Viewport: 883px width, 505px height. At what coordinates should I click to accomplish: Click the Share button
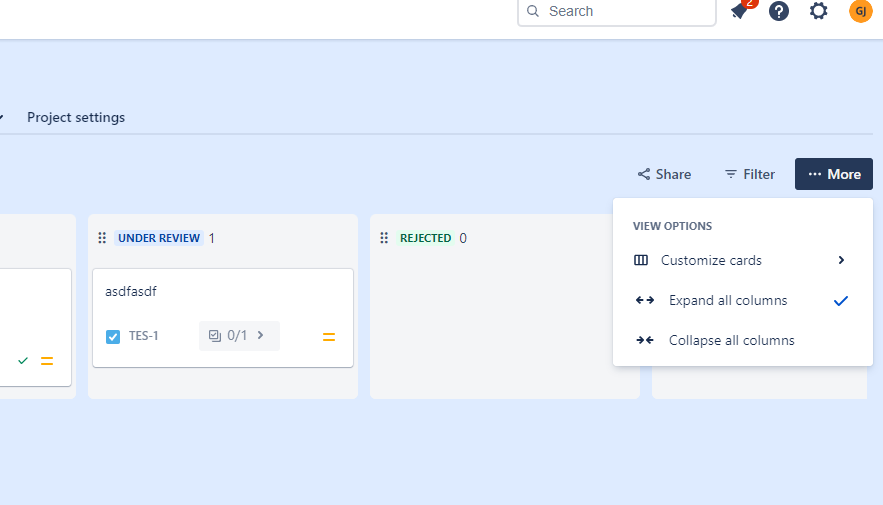(664, 174)
